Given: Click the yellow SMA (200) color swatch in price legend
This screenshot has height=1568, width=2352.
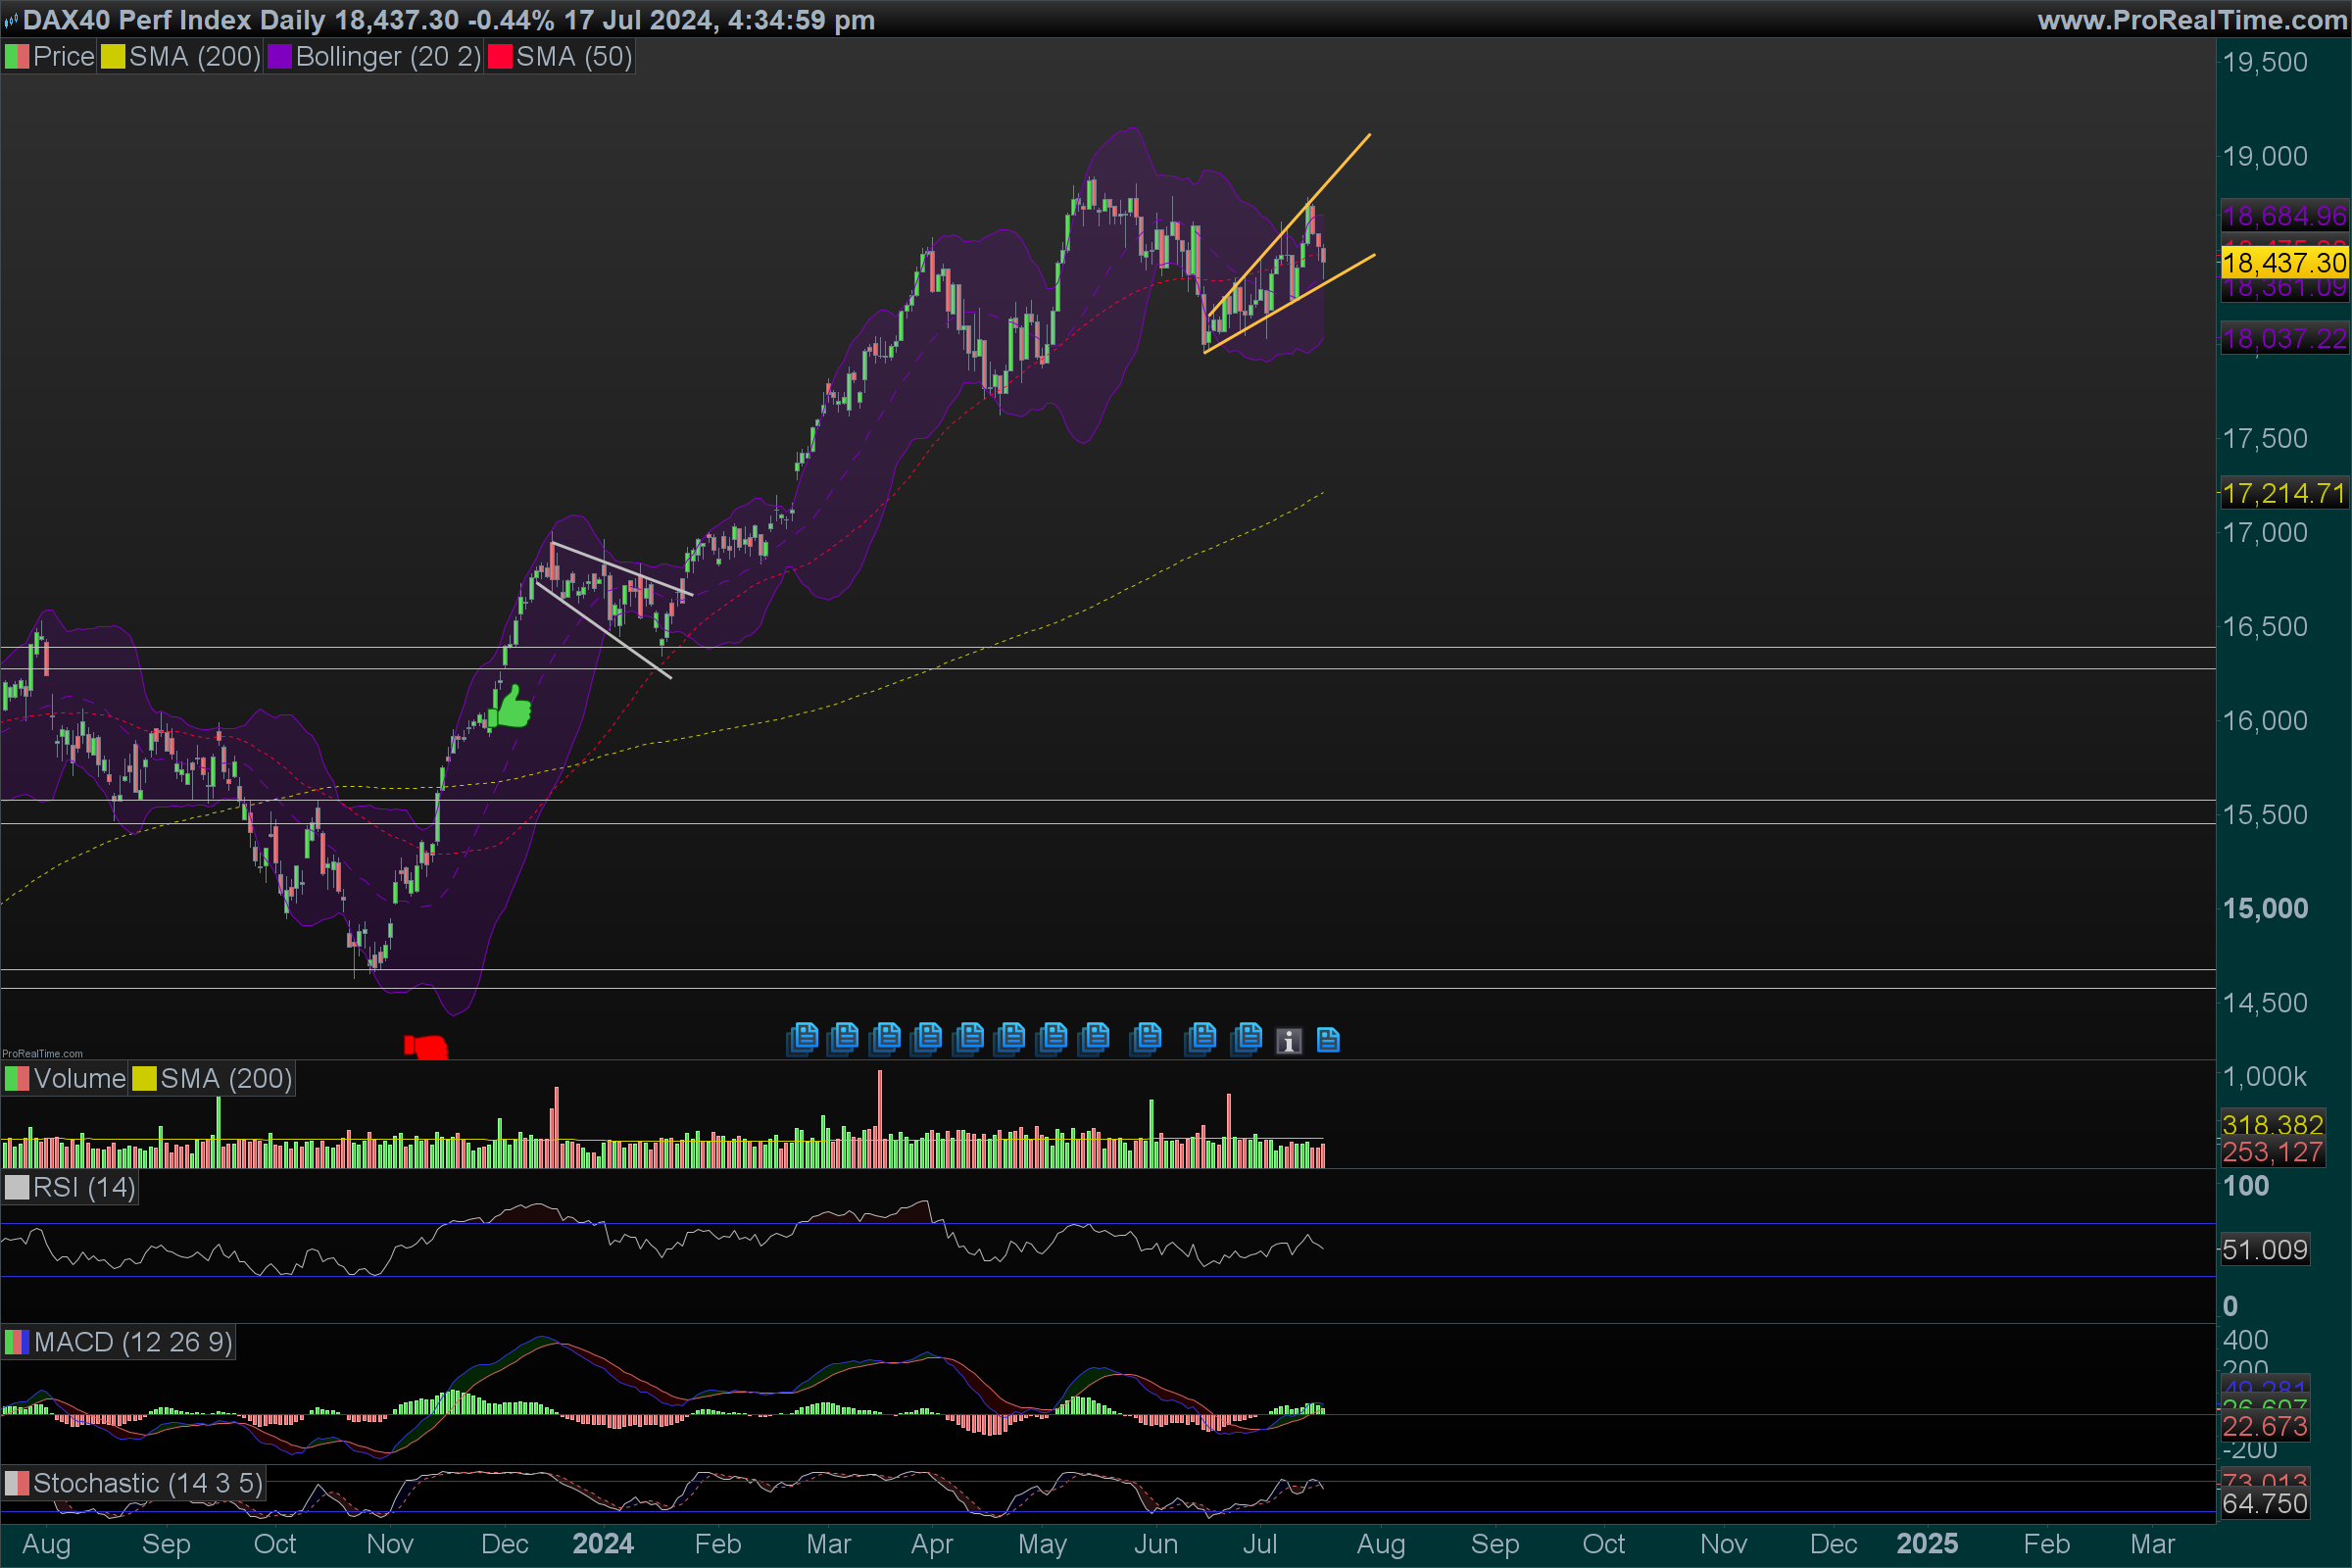Looking at the screenshot, I should [x=113, y=57].
